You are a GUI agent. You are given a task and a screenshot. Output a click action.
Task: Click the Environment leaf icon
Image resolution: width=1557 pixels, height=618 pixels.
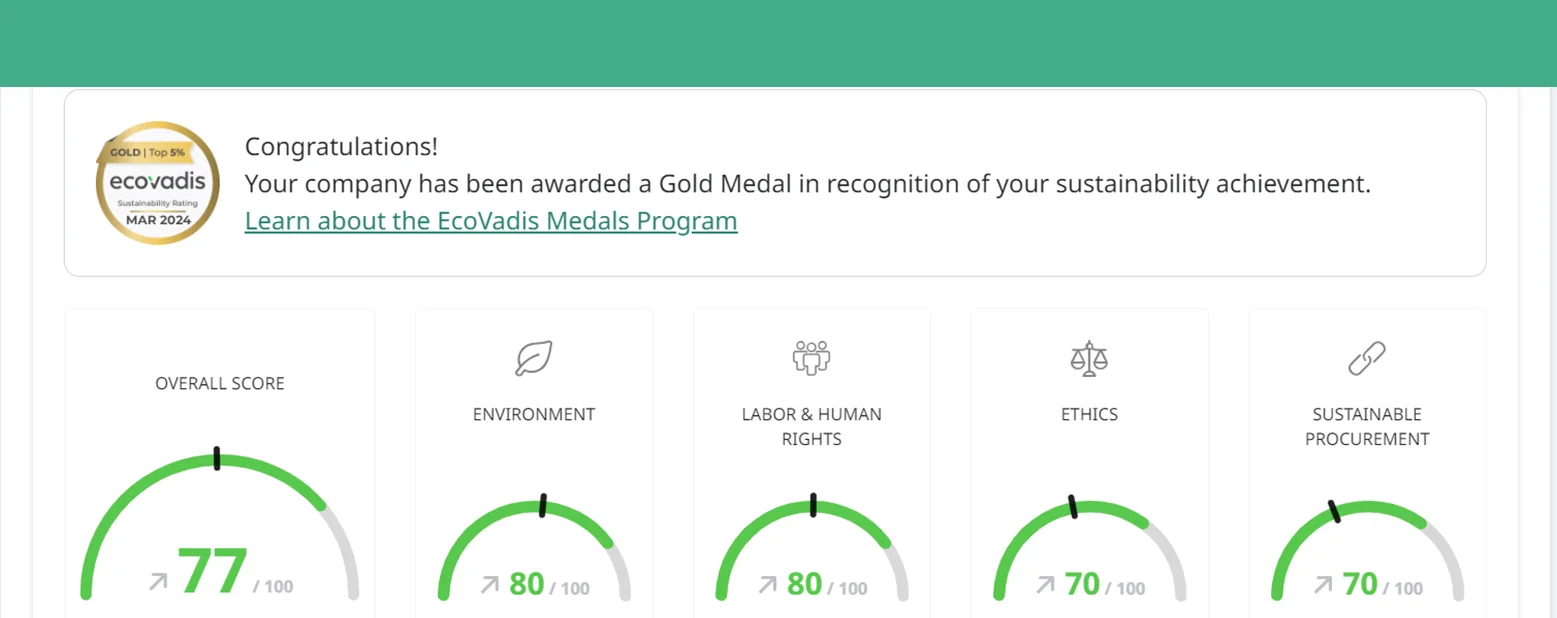(534, 358)
